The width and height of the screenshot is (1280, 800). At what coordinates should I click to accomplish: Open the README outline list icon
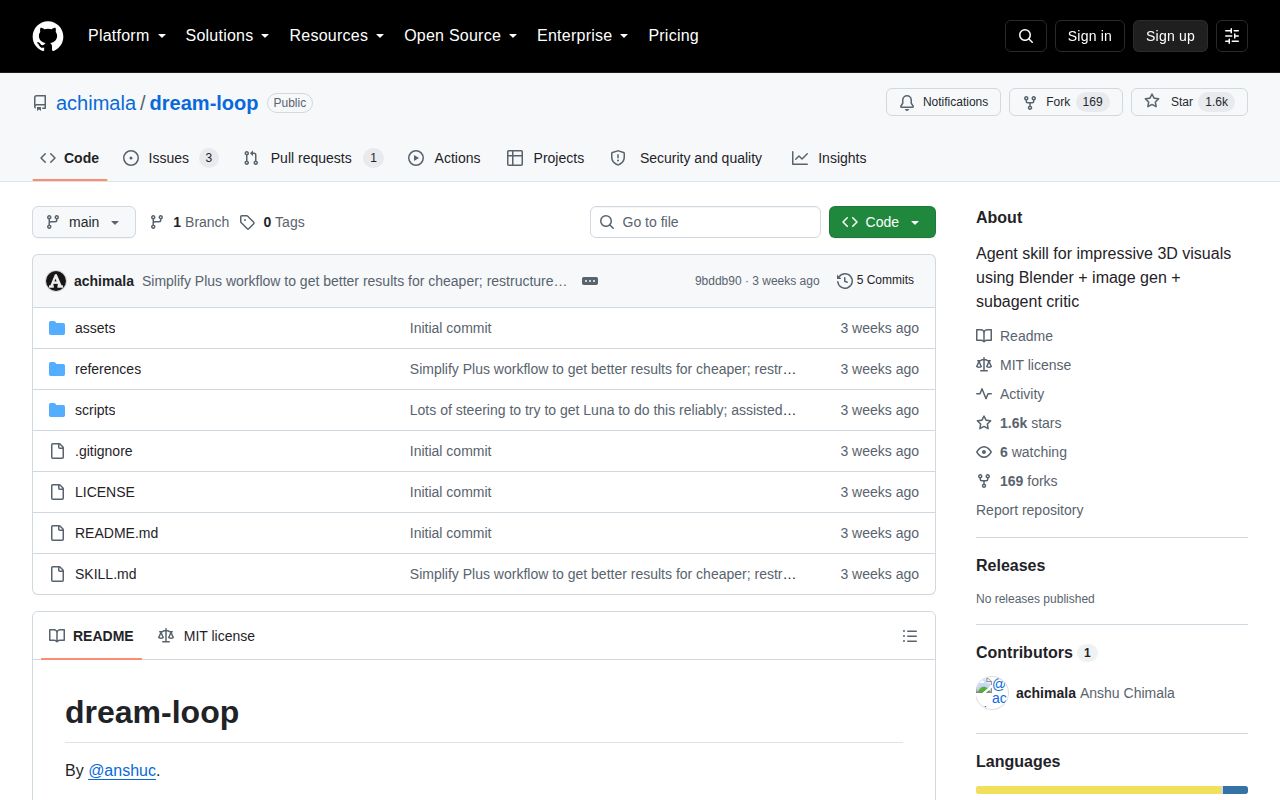tap(910, 636)
